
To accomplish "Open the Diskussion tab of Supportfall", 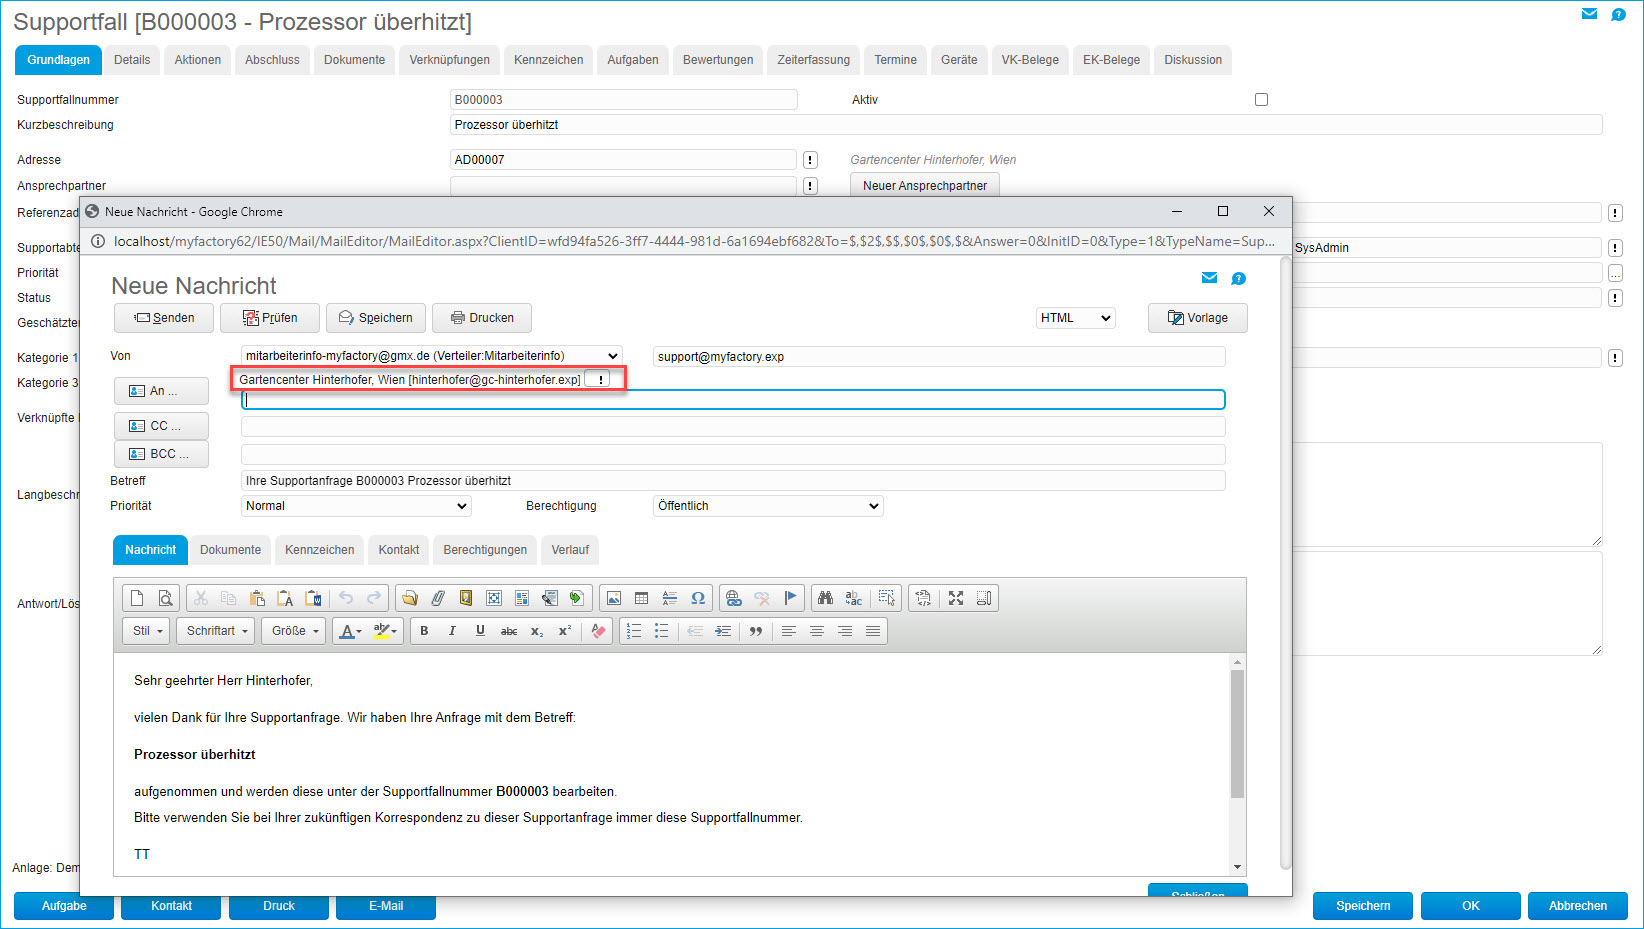I will coord(1193,60).
